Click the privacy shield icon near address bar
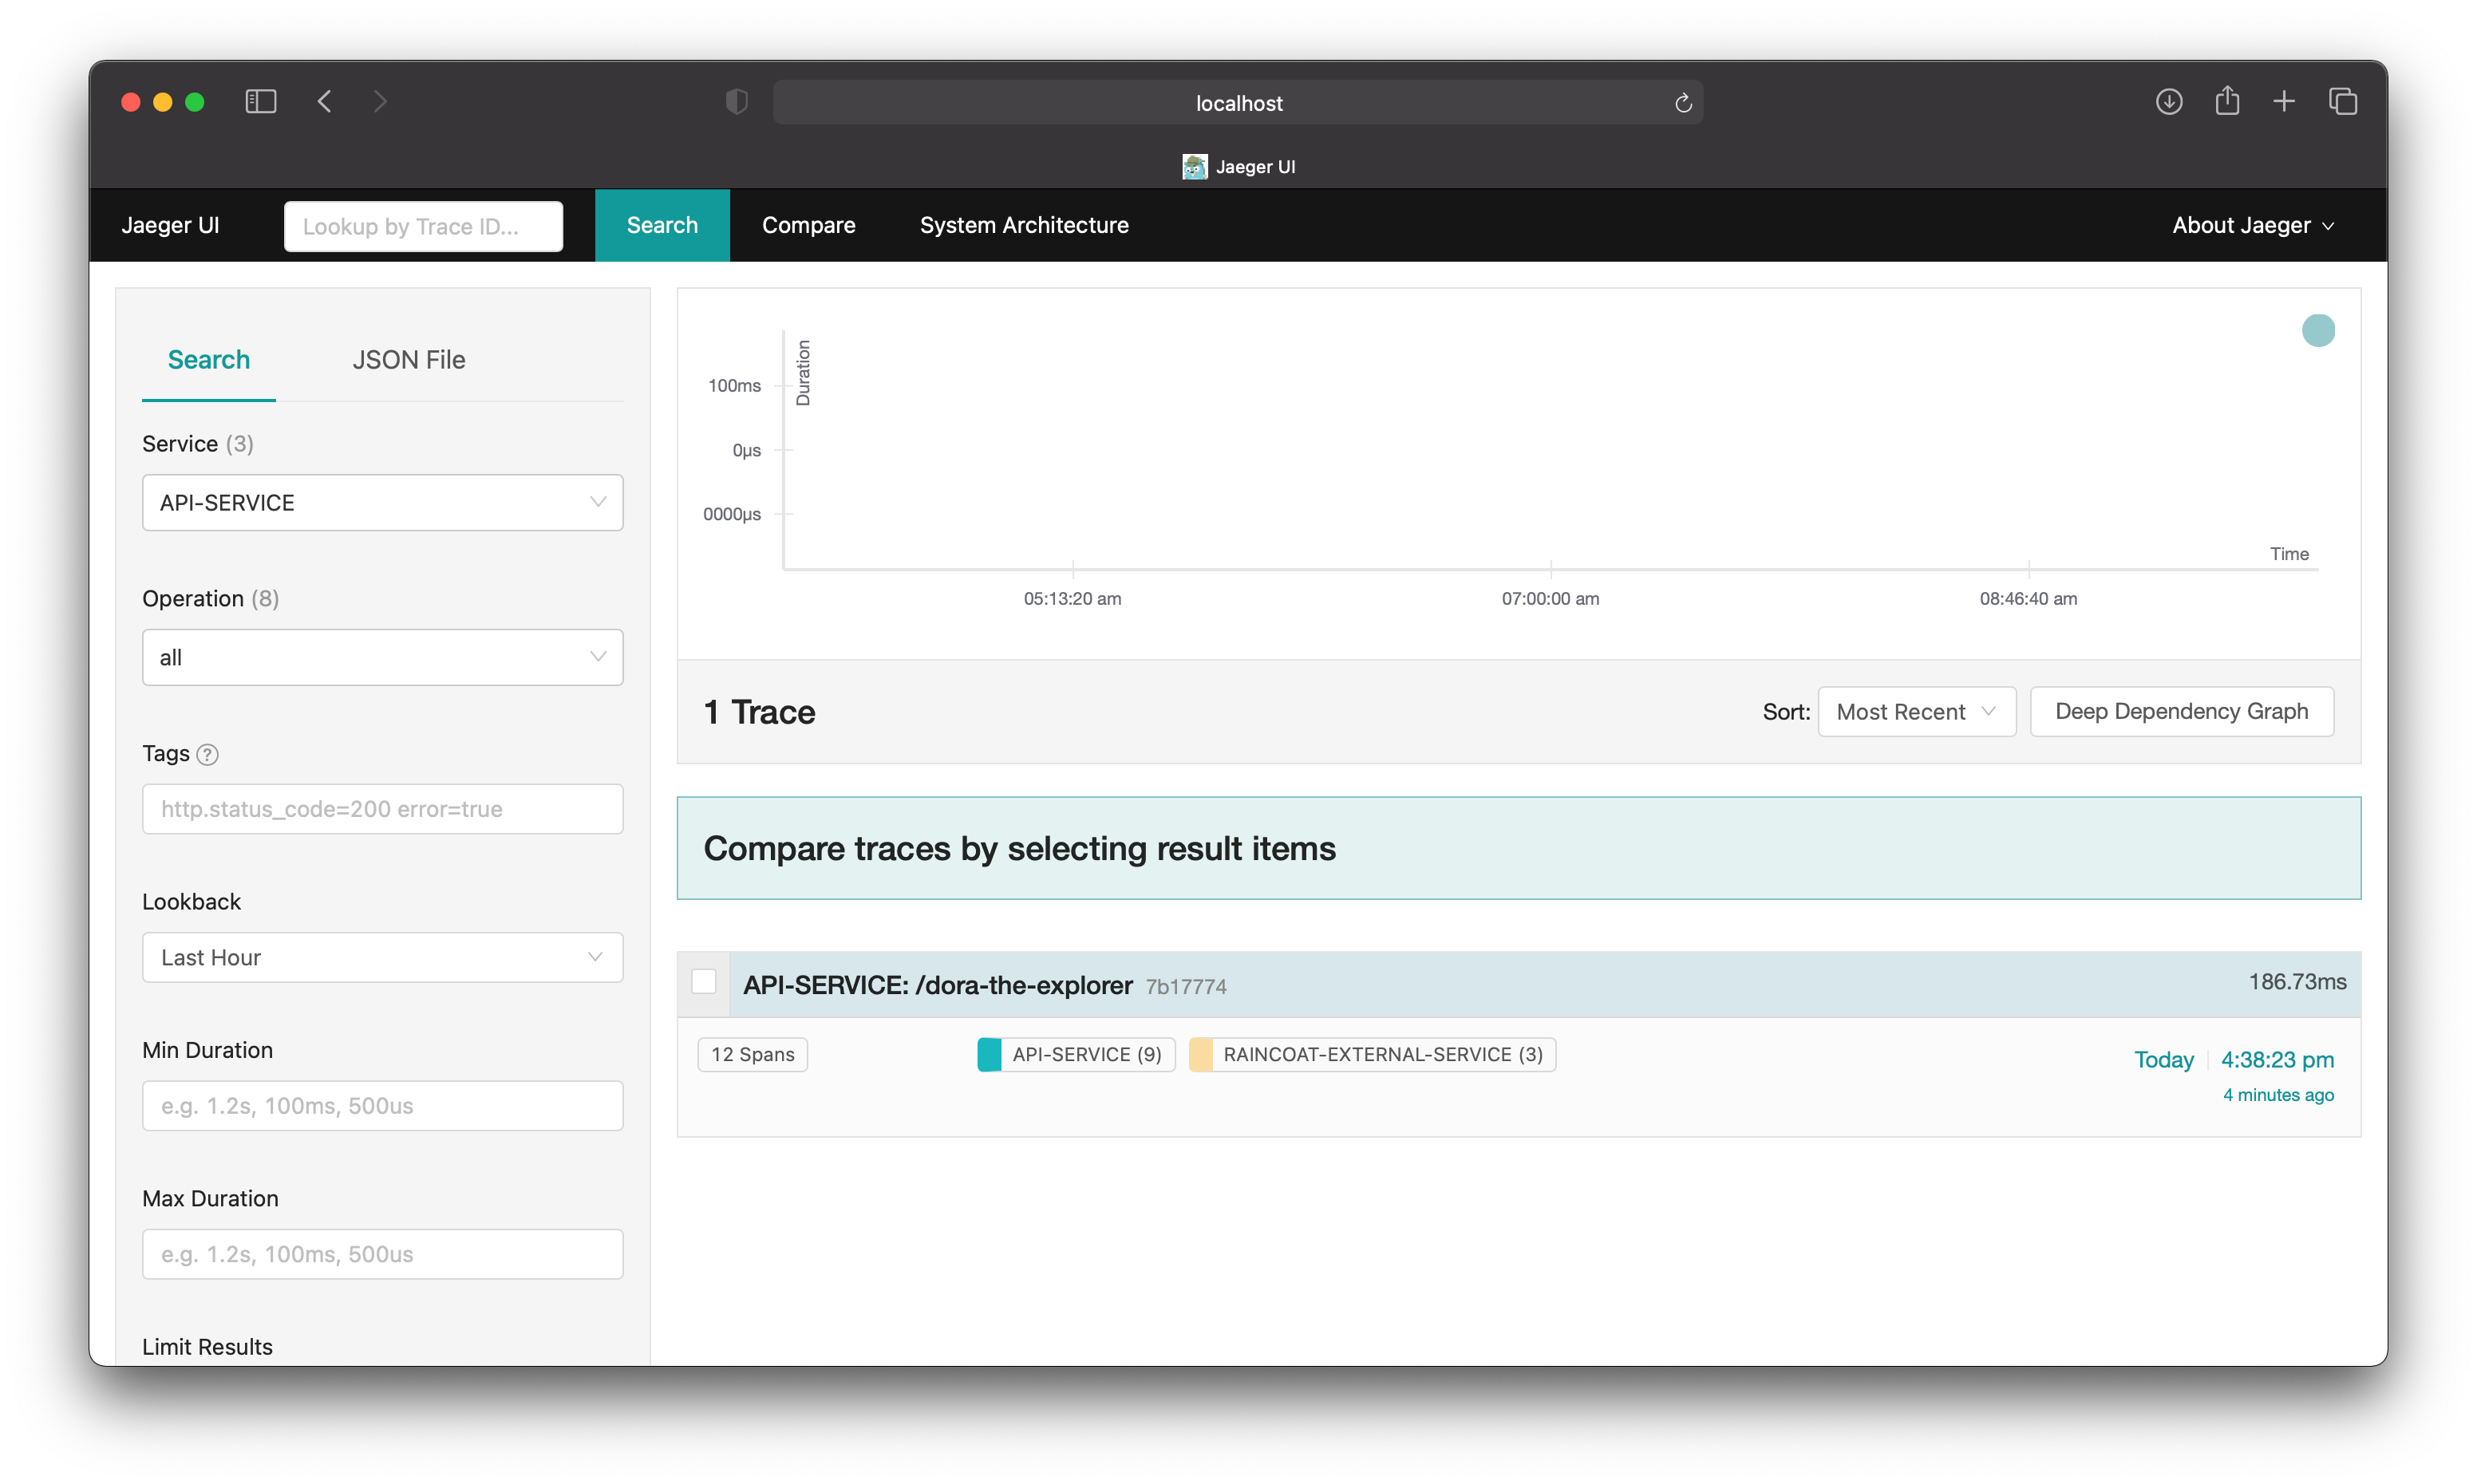This screenshot has height=1484, width=2477. tap(736, 101)
